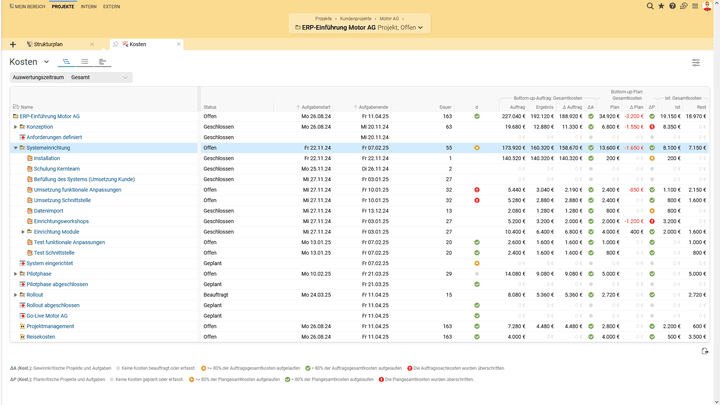Open the Kosten view dropdown
720x405 pixels.
tap(46, 62)
